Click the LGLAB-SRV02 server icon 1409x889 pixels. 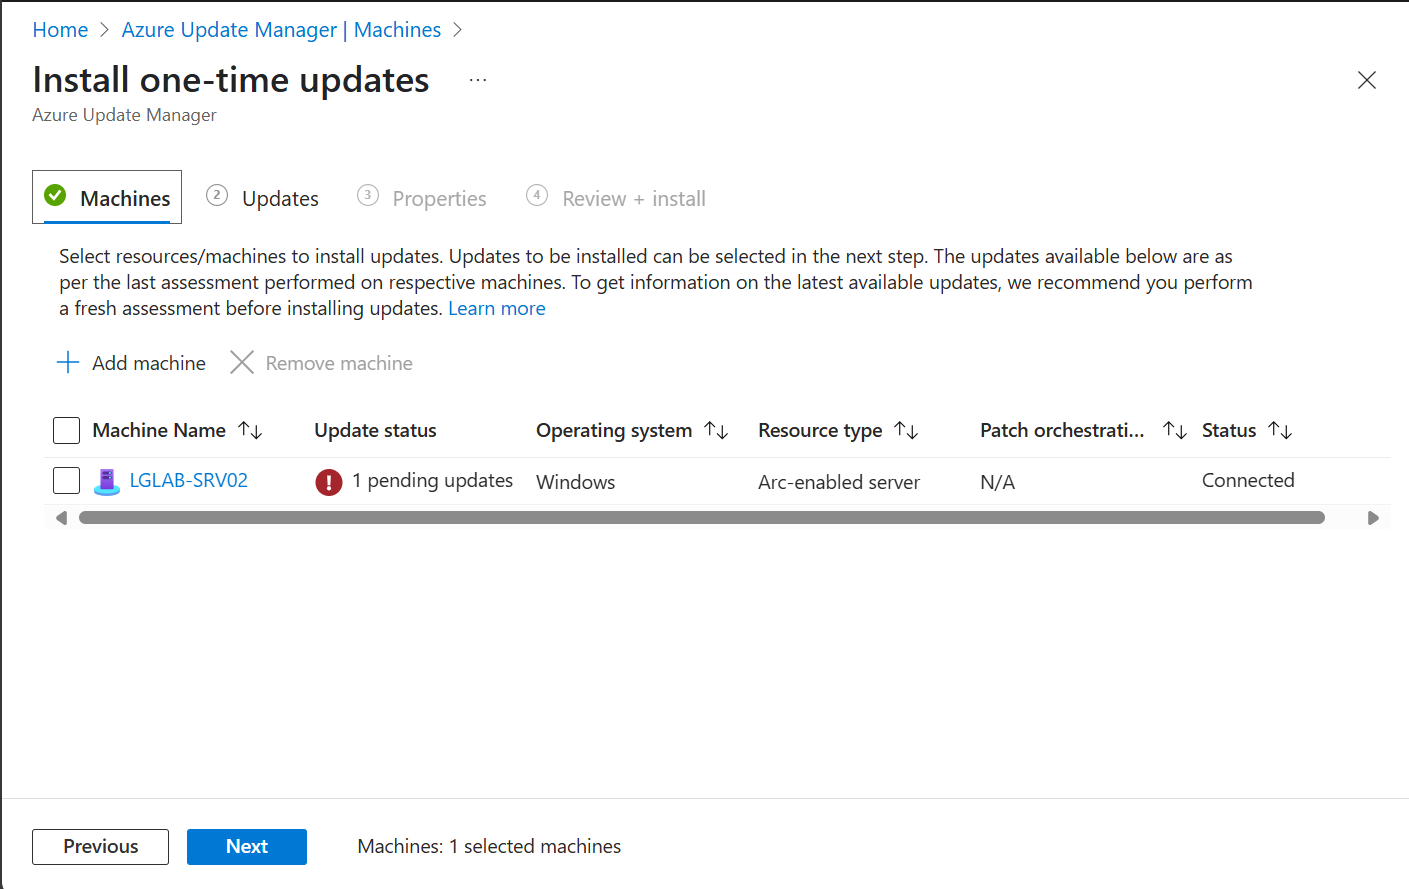pos(106,481)
